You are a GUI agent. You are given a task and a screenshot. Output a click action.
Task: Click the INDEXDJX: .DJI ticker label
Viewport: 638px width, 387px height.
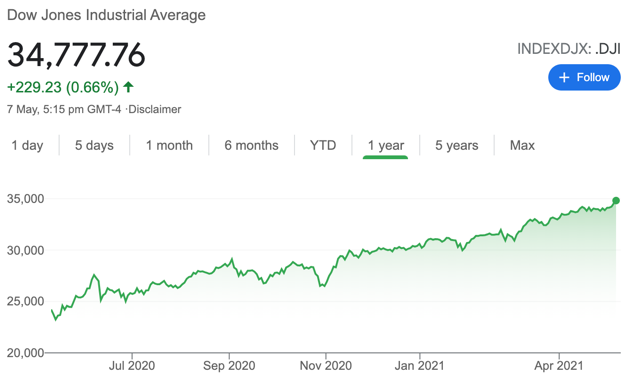click(568, 49)
